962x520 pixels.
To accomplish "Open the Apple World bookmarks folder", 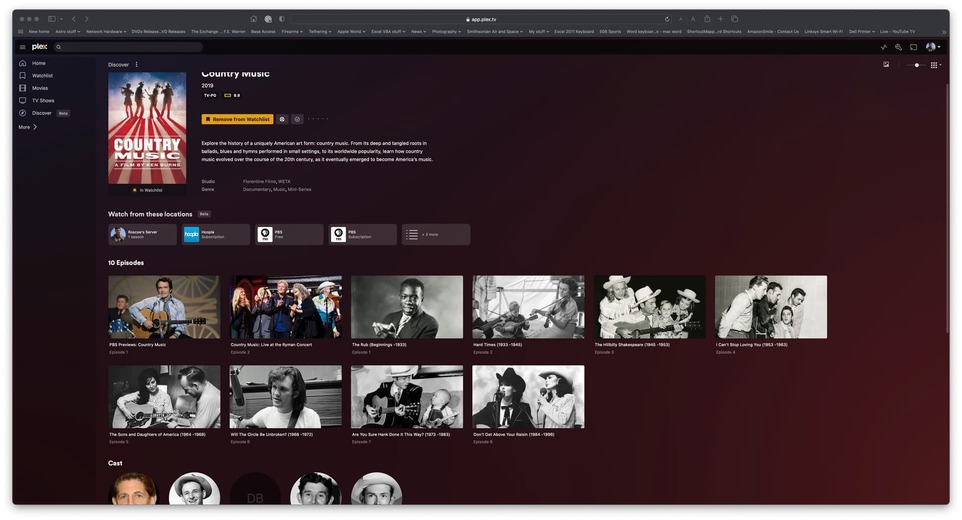I will click(x=351, y=31).
